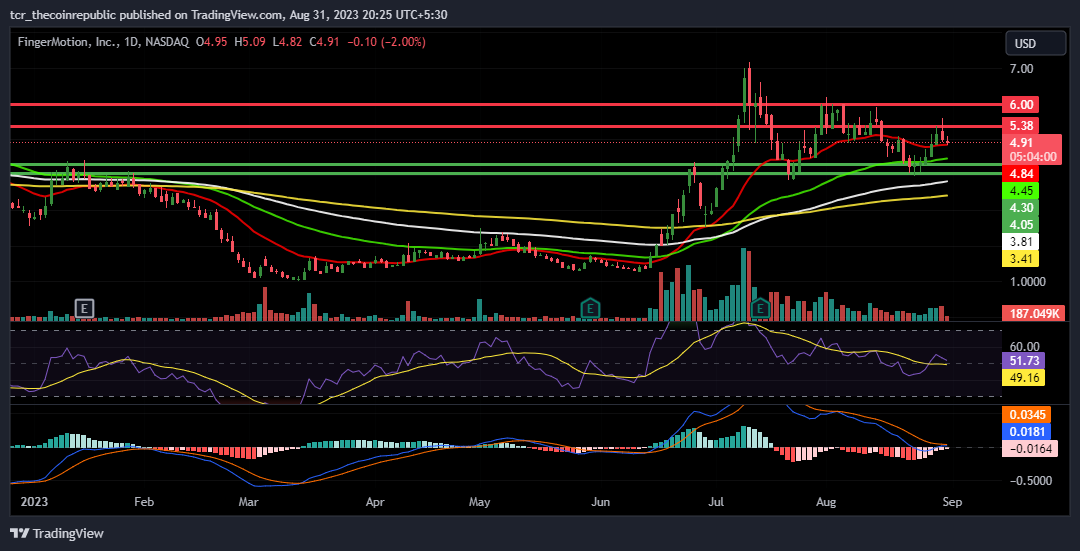
Task: Click the blue 0.0181 MACD value label
Action: (1029, 433)
